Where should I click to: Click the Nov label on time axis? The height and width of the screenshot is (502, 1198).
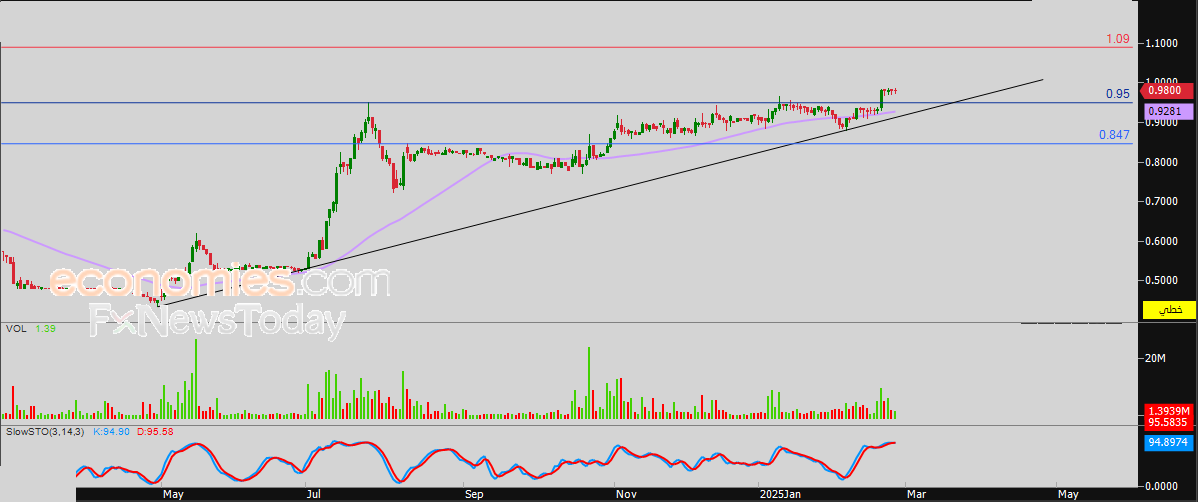625,495
